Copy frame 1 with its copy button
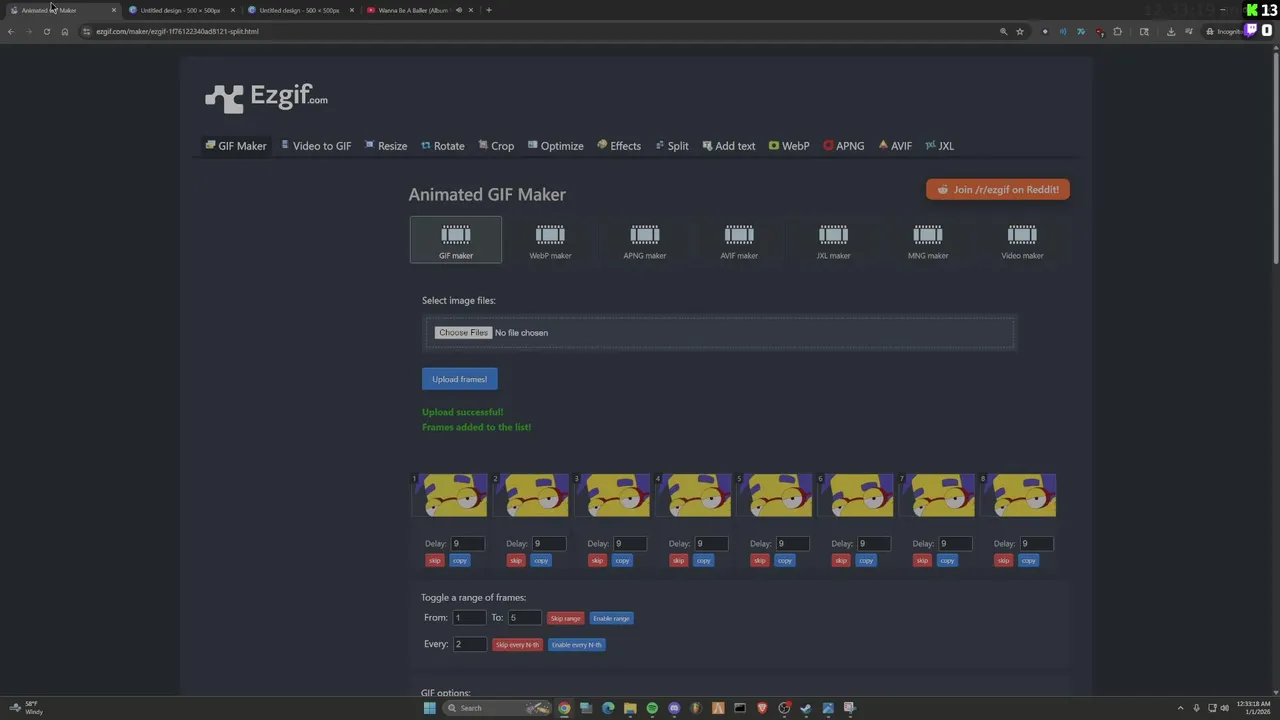The image size is (1280, 720). (460, 561)
